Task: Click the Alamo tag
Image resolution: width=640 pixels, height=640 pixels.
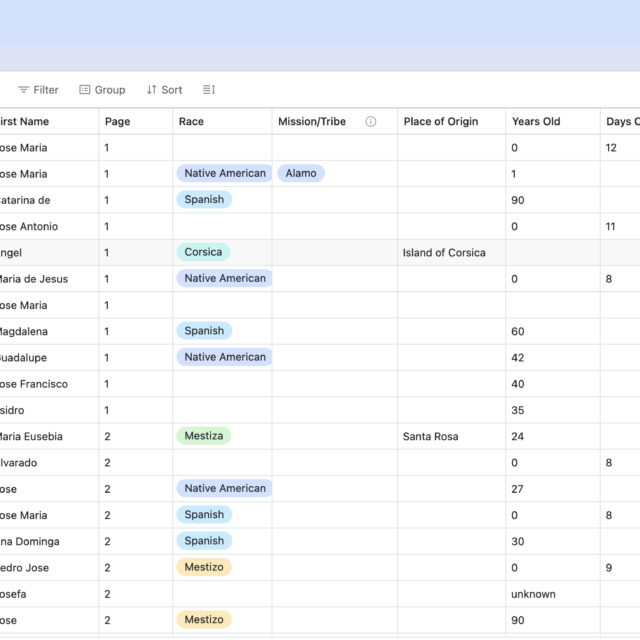Action: (x=301, y=173)
